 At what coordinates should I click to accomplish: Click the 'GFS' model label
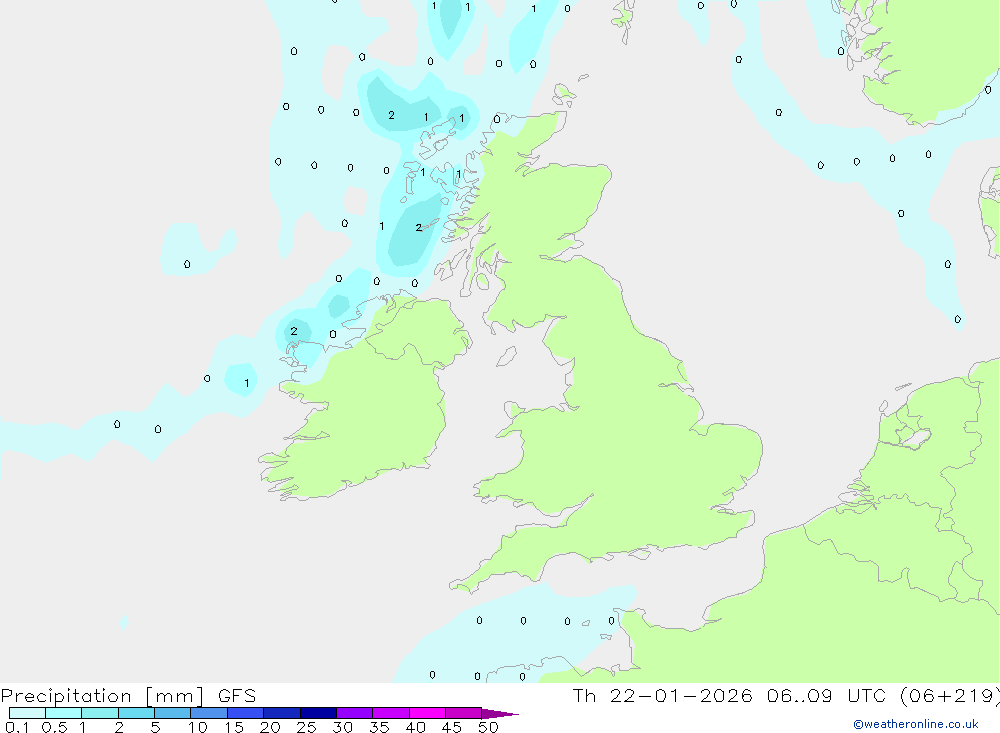coord(237,696)
